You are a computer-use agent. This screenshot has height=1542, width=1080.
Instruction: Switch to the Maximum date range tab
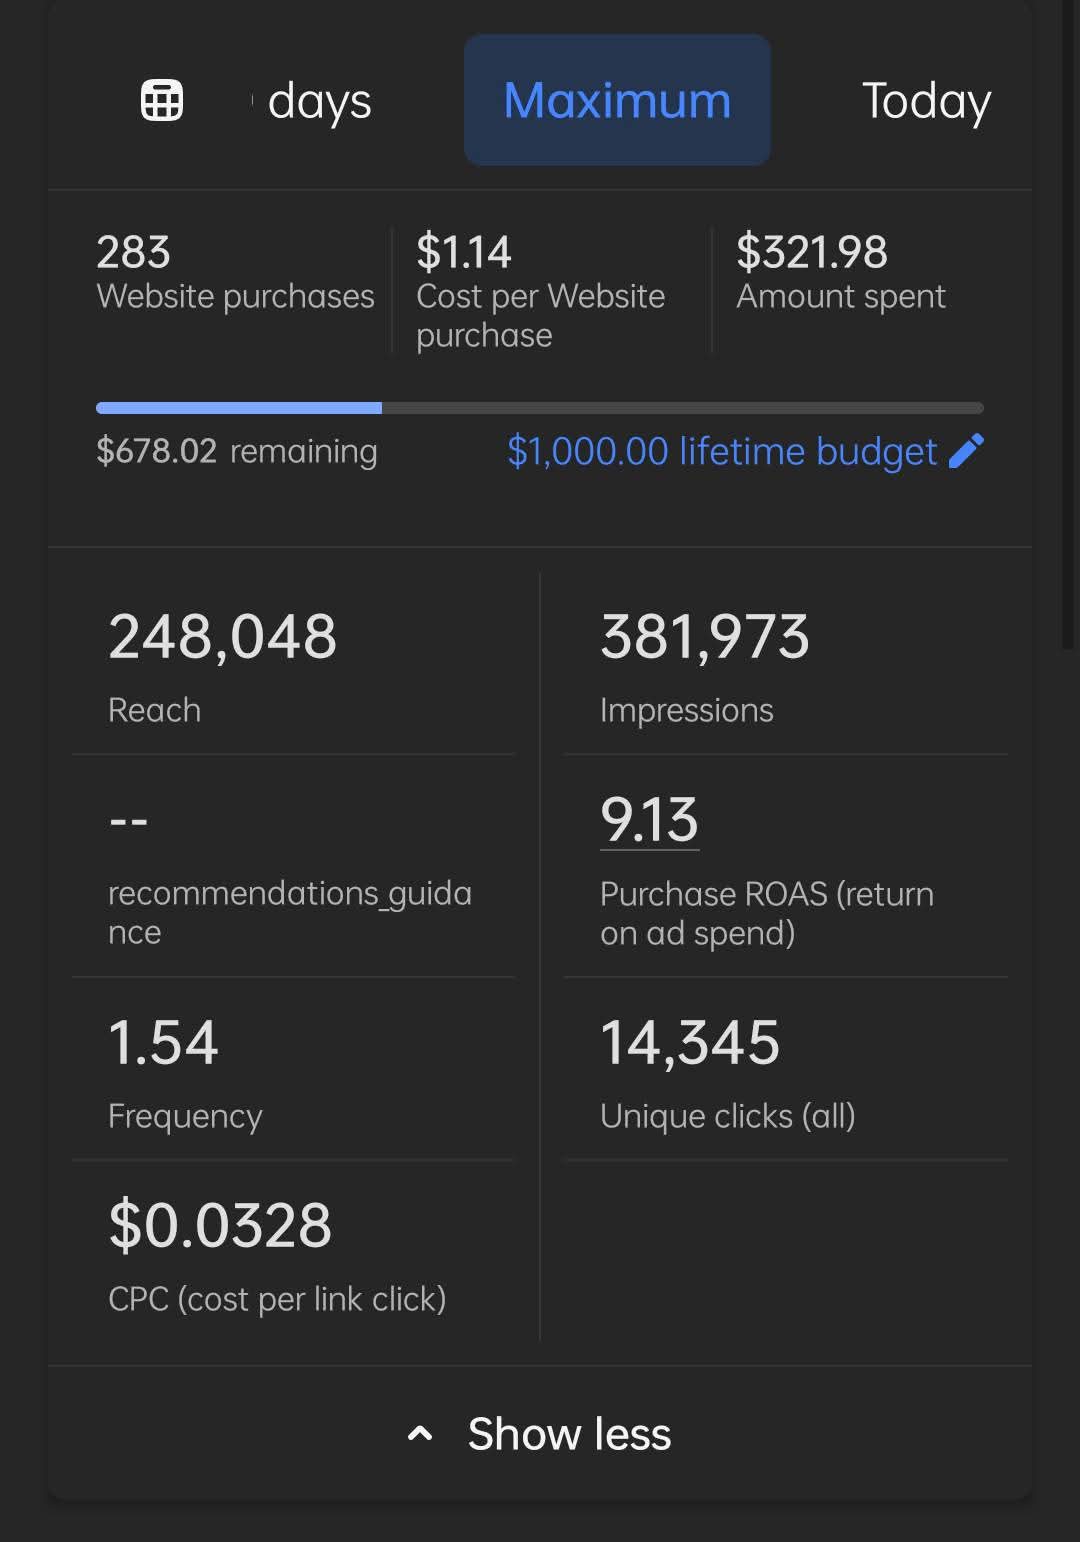[617, 100]
